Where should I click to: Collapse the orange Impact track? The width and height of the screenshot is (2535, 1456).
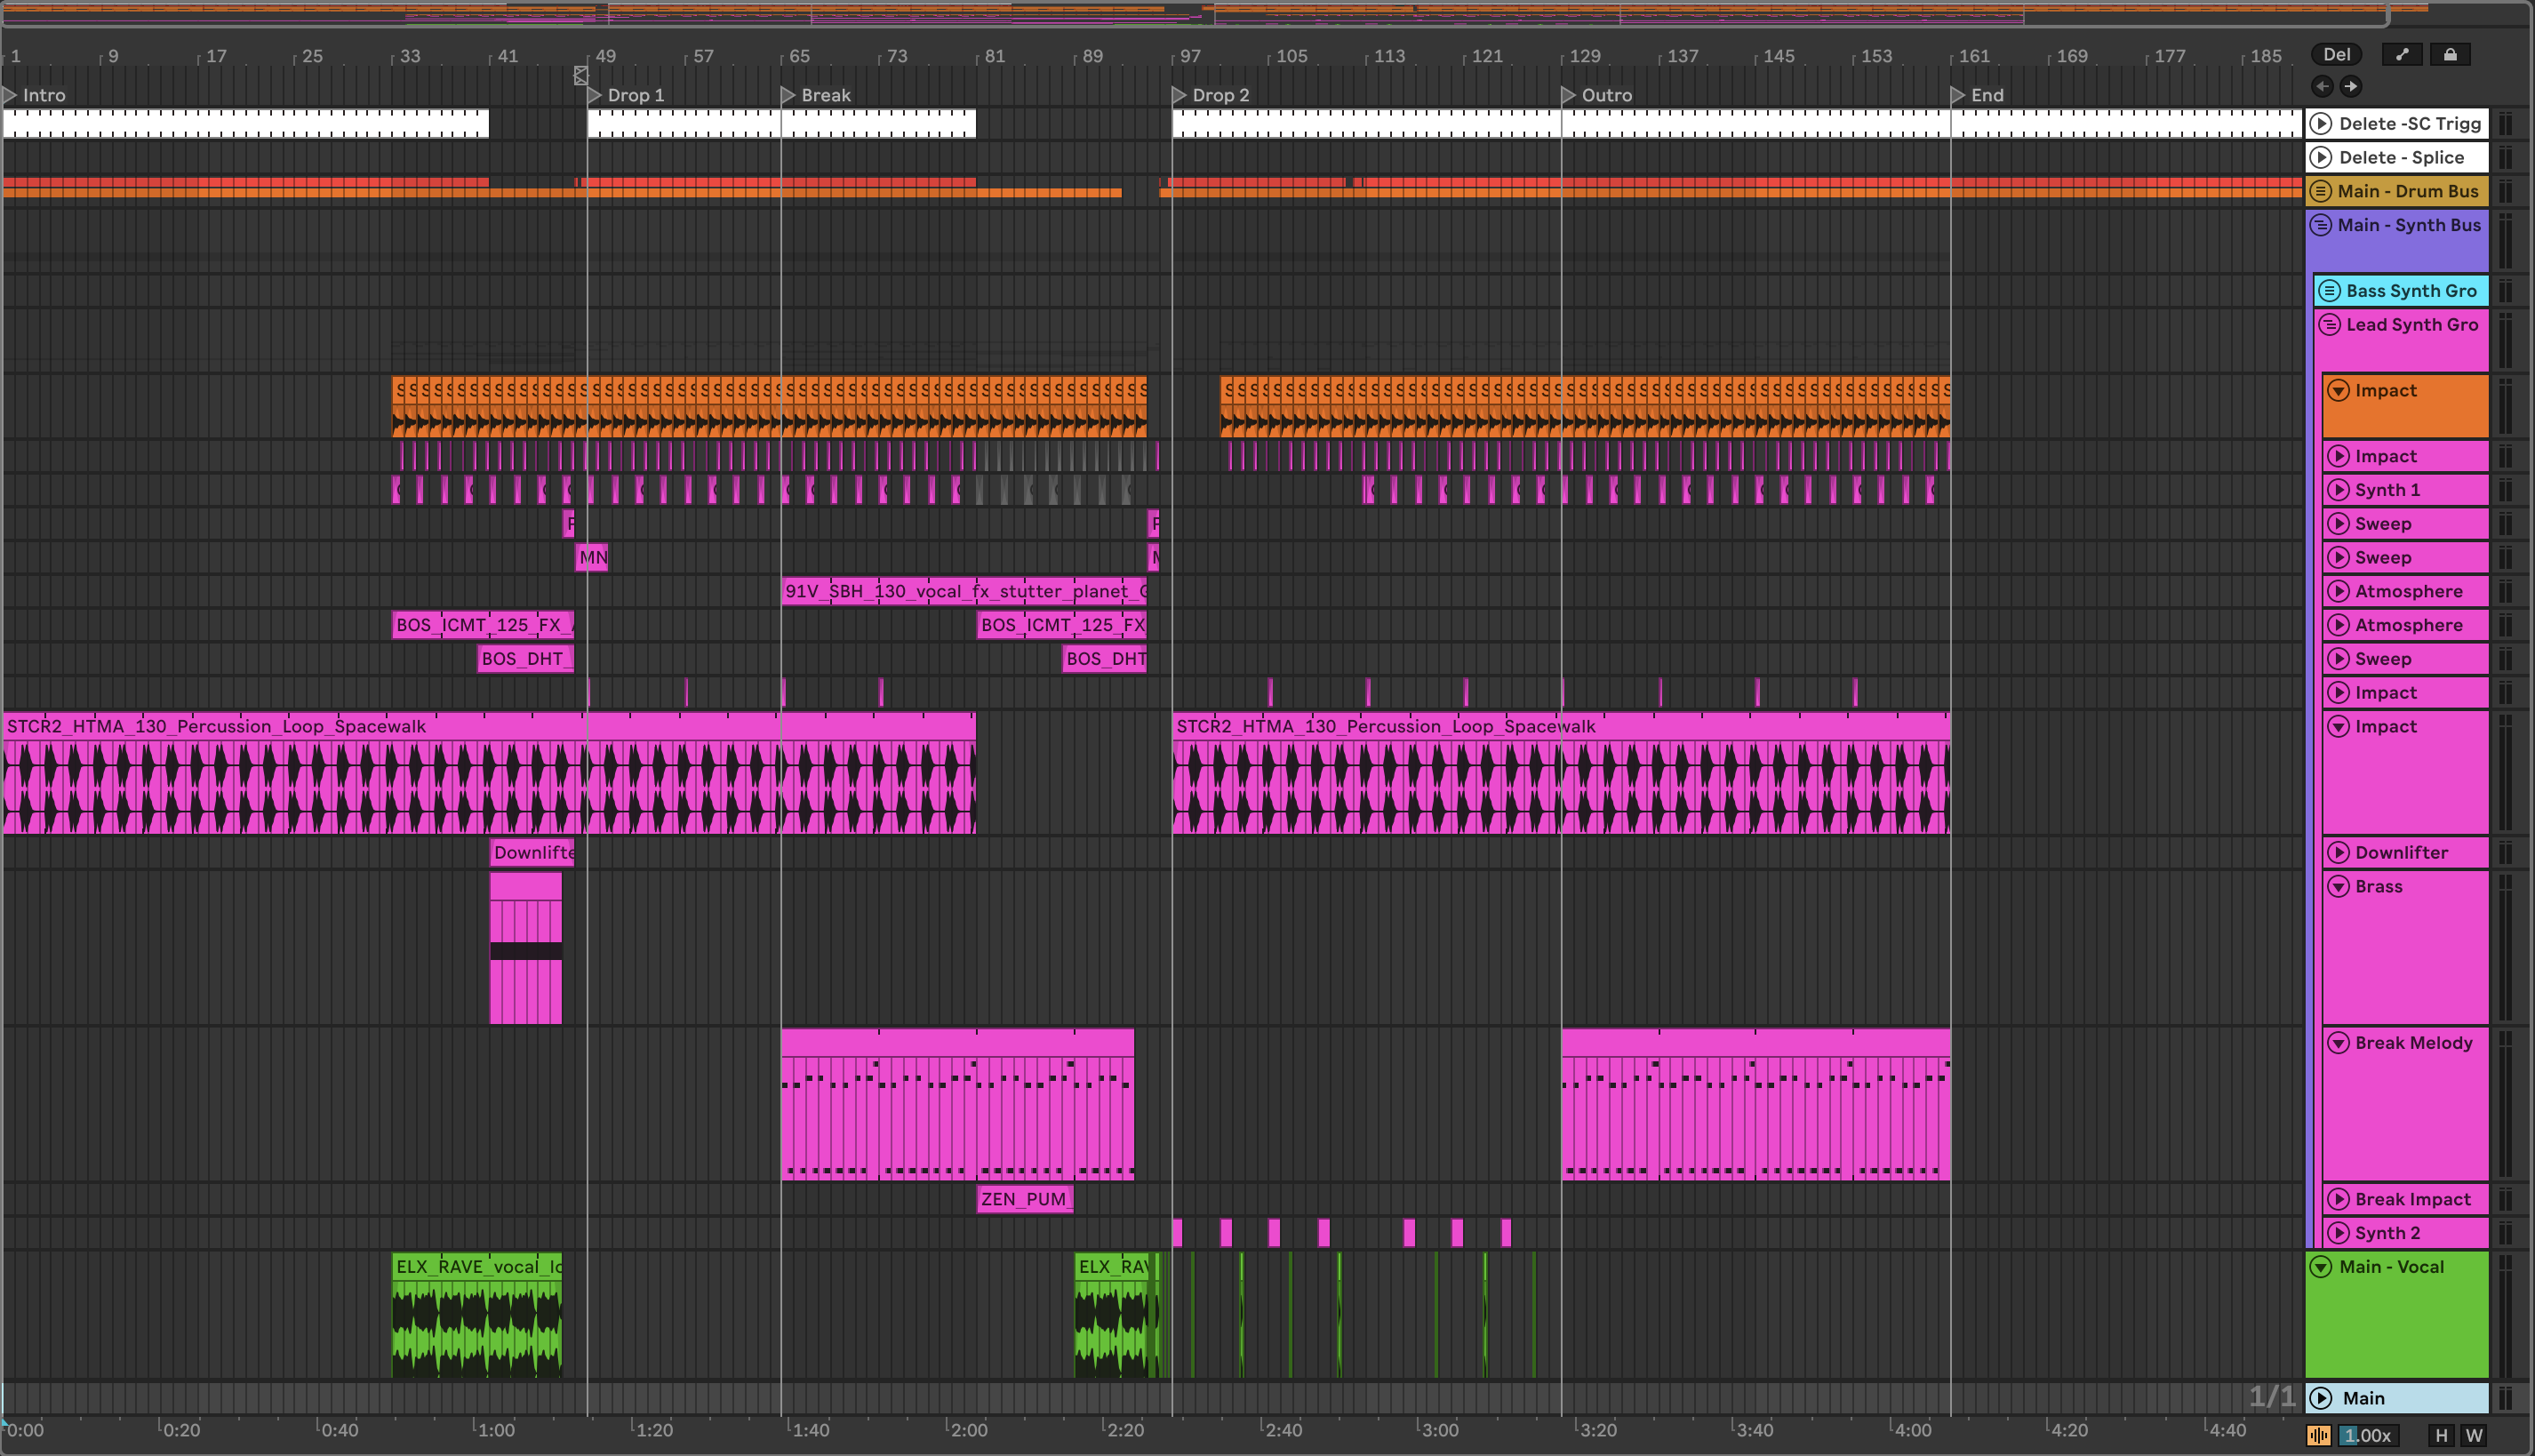(x=2338, y=391)
